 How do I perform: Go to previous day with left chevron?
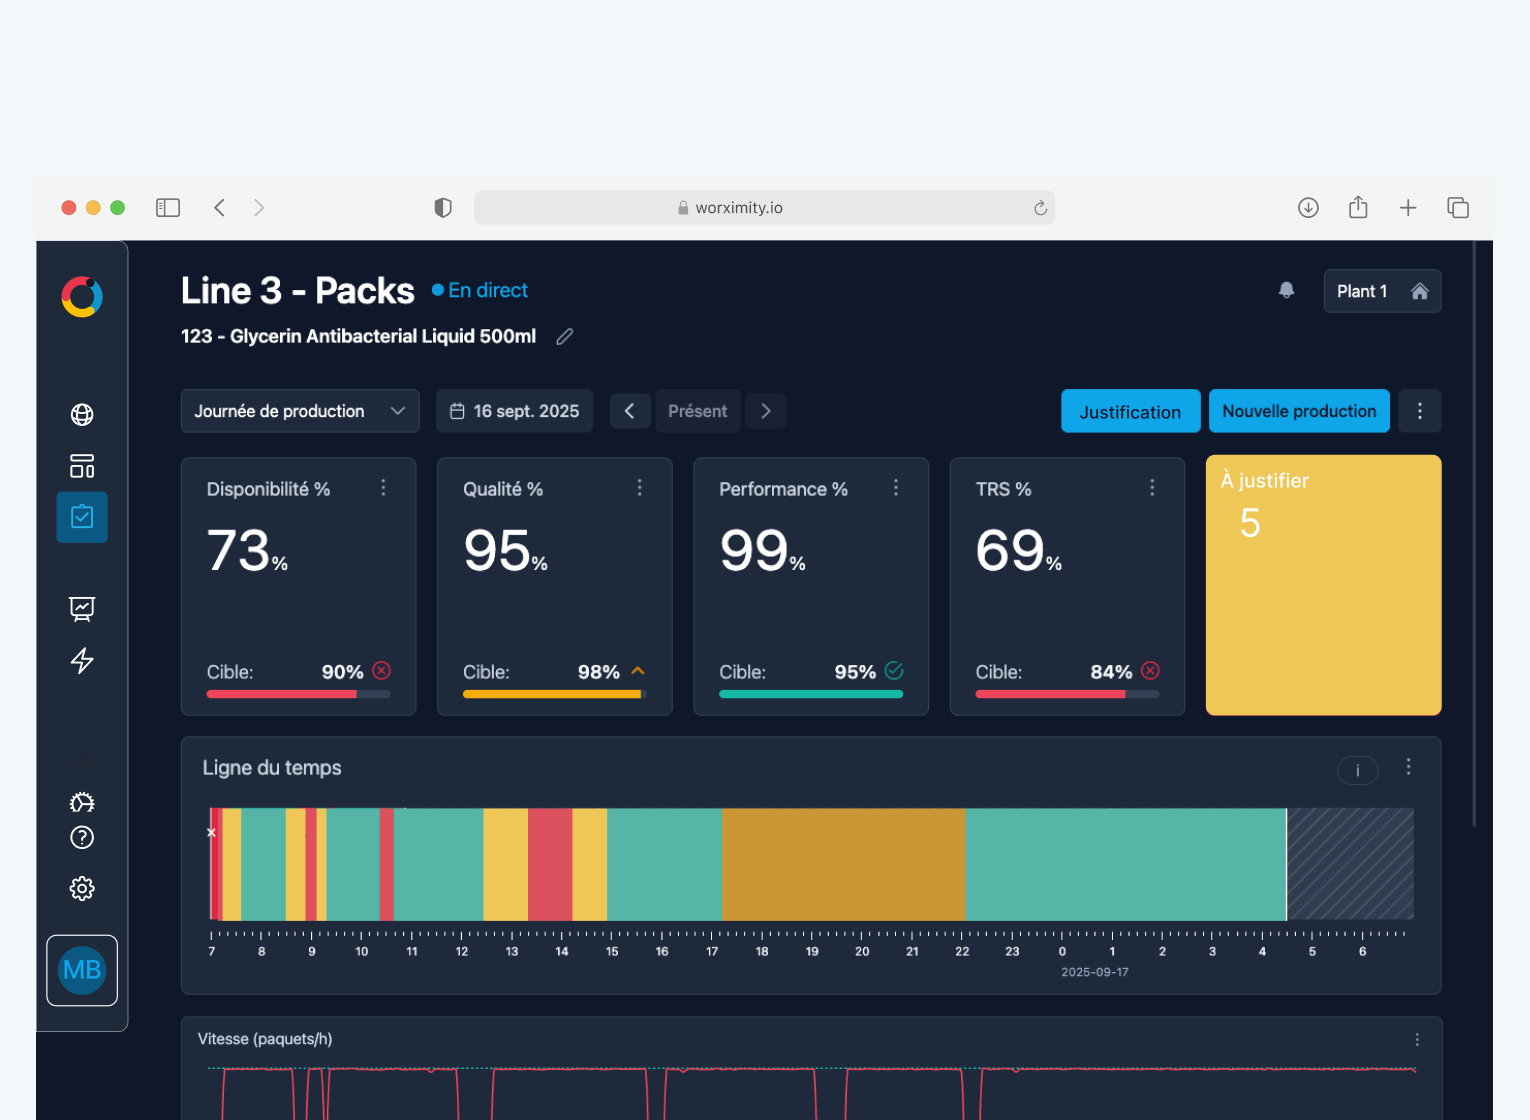pyautogui.click(x=630, y=411)
